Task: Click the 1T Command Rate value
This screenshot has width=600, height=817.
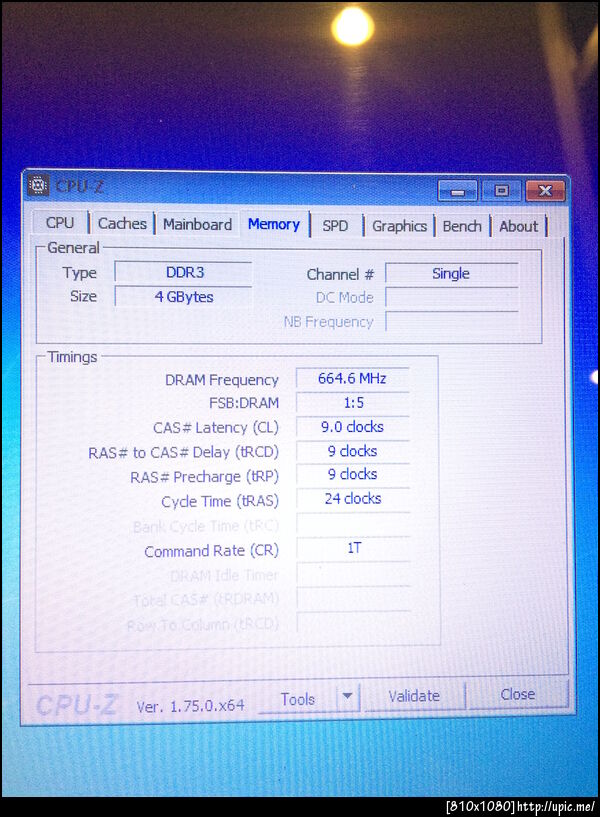Action: click(353, 548)
